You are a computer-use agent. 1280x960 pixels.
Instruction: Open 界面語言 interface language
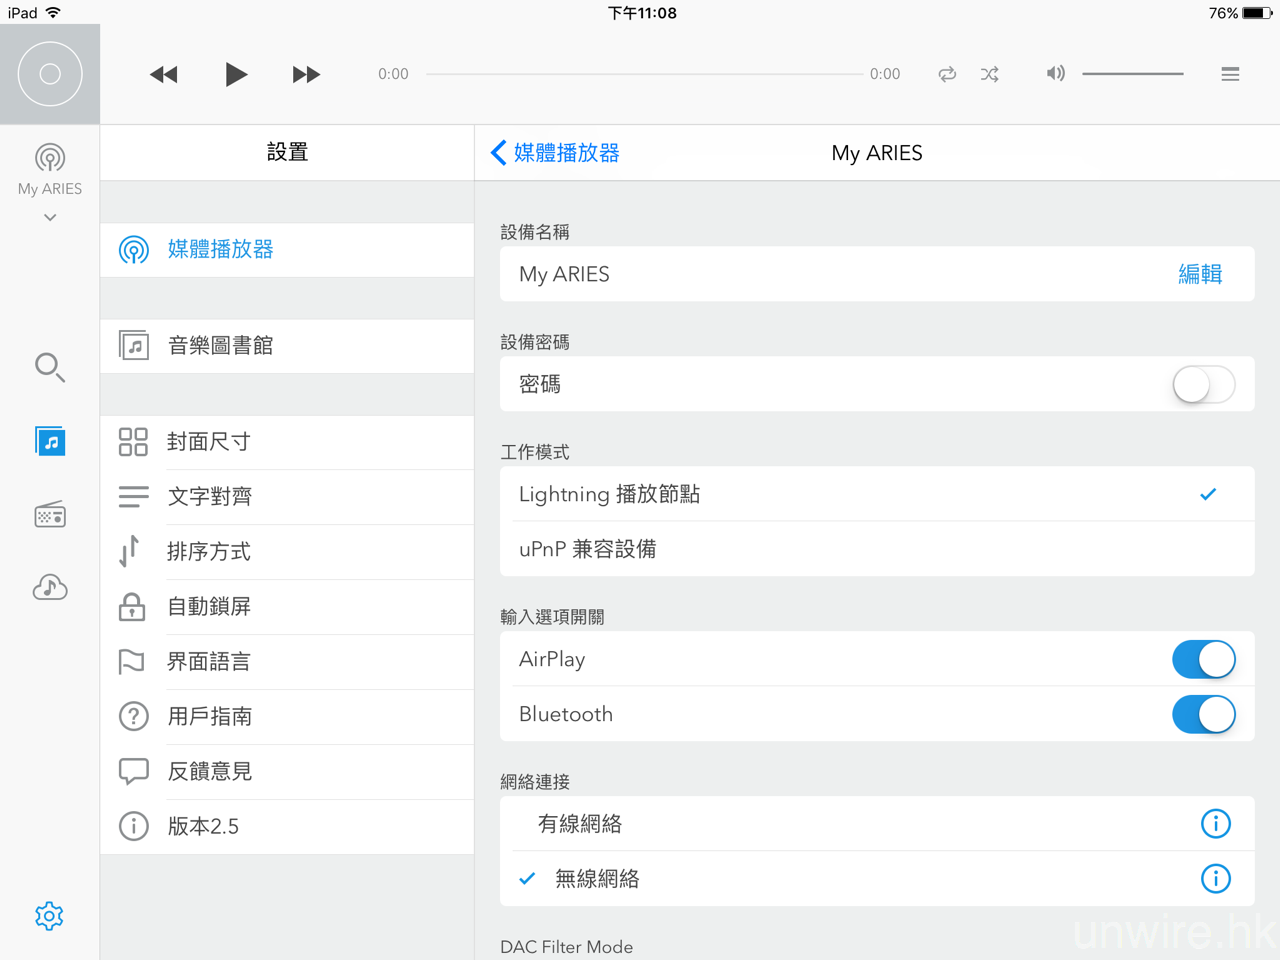[287, 662]
